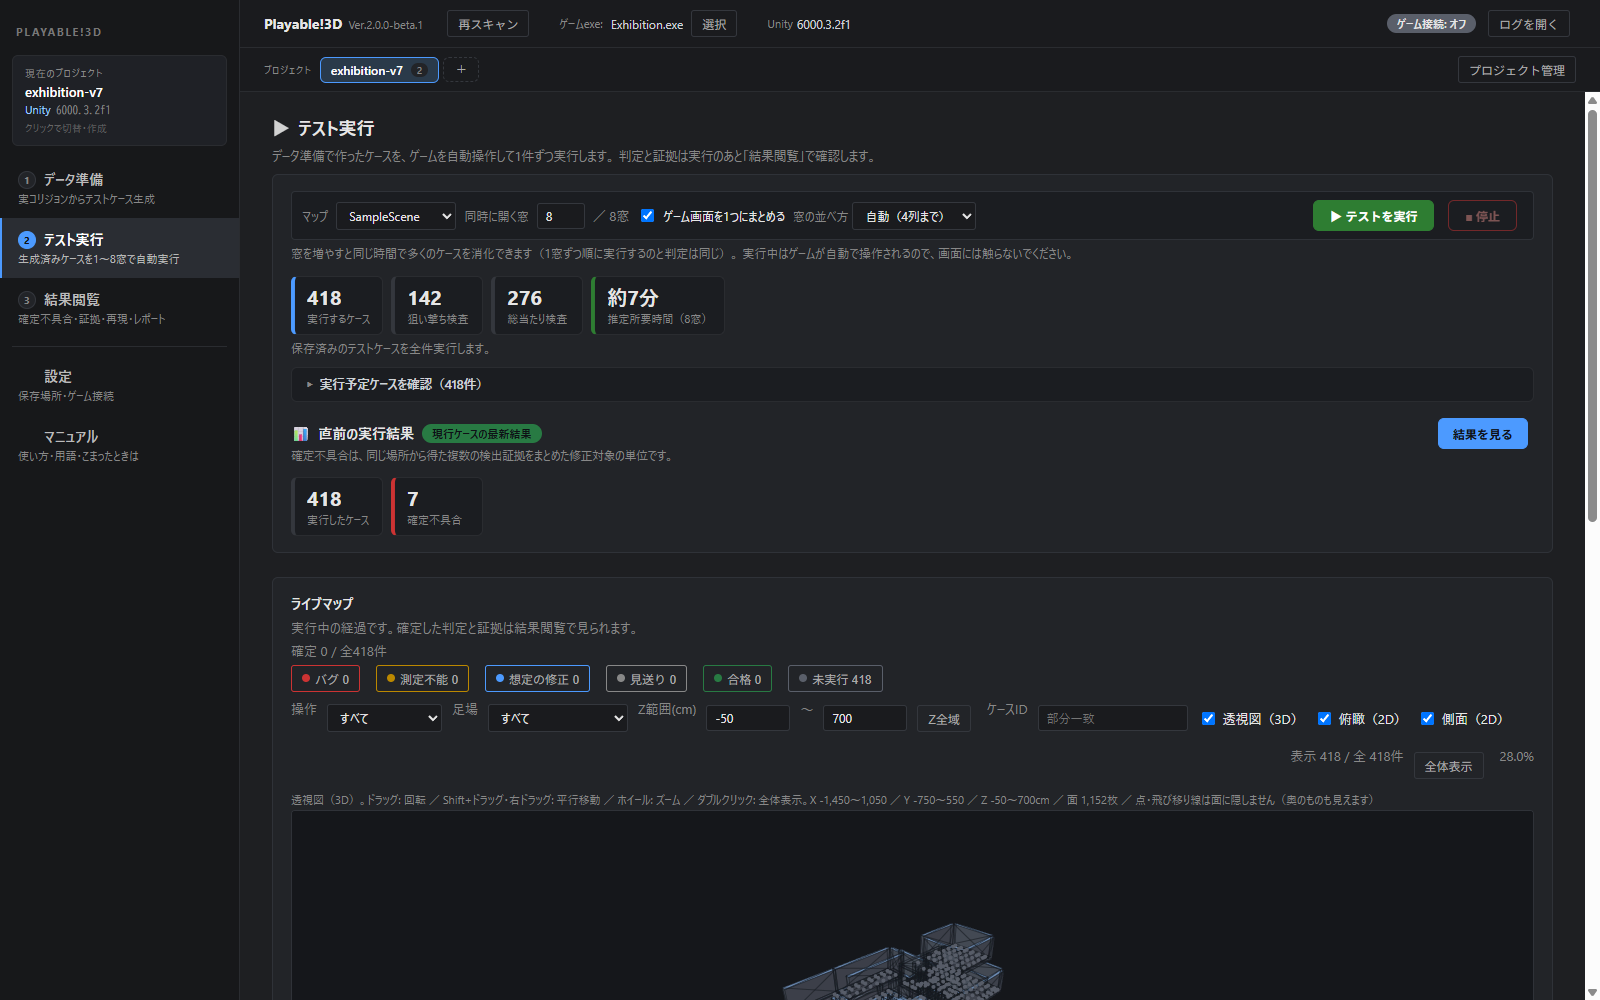
Task: Select the exhibition-v7 project tab
Action: pyautogui.click(x=379, y=70)
